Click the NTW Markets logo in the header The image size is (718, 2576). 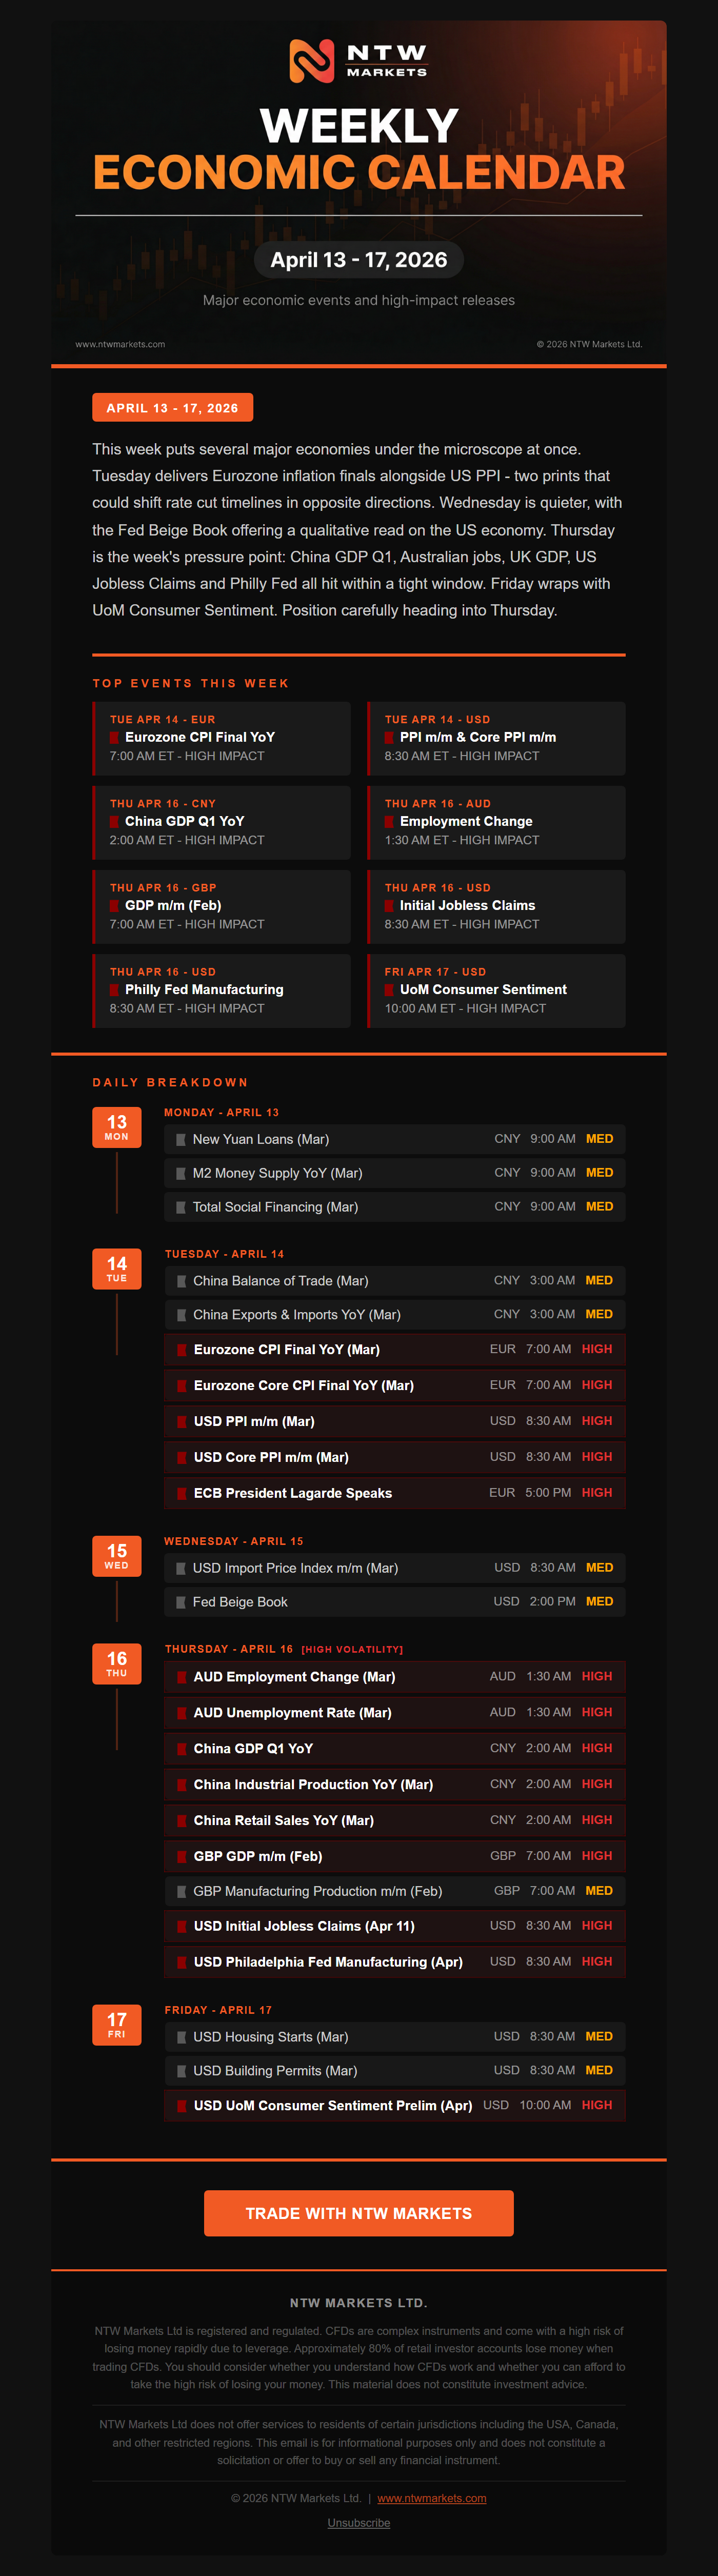(359, 61)
